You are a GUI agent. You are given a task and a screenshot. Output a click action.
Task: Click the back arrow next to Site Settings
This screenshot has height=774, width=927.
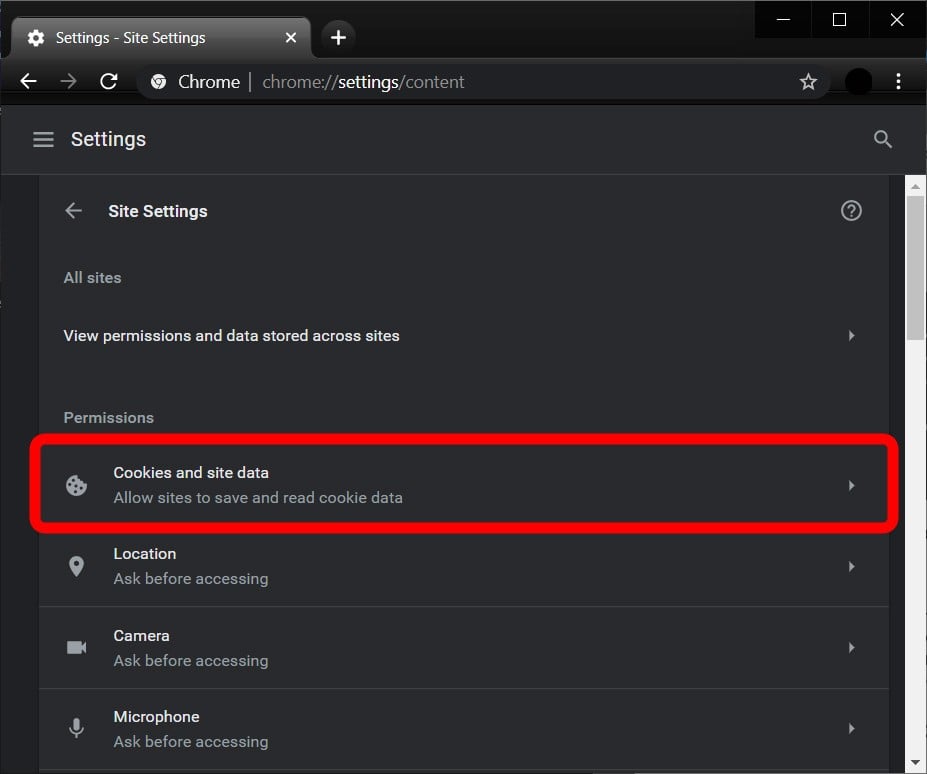[73, 211]
